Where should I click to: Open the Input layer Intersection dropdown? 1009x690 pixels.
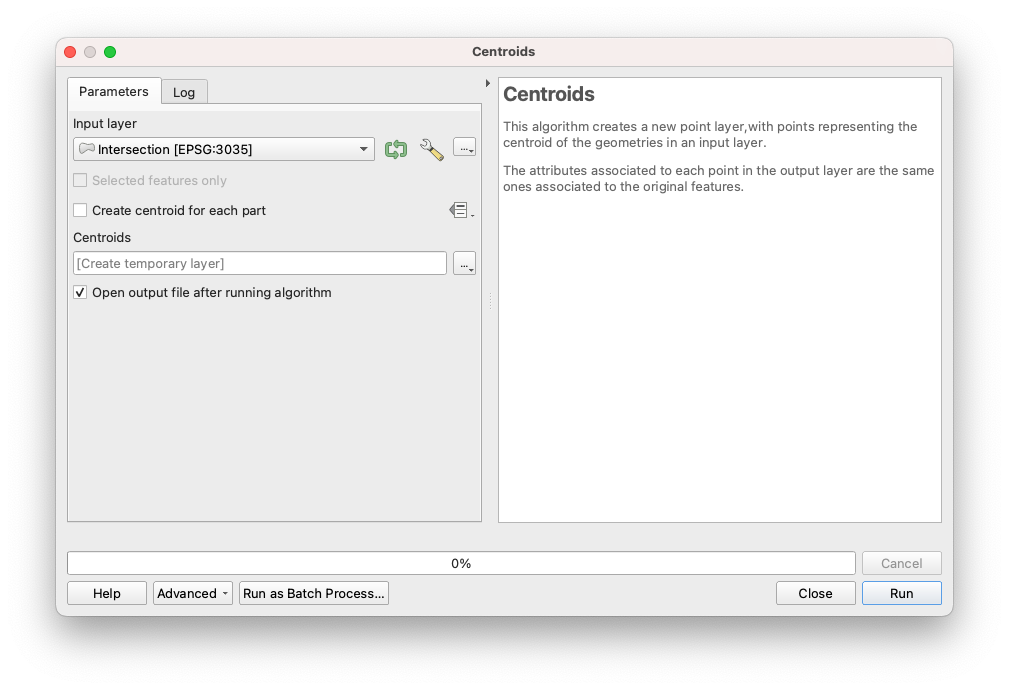[x=224, y=149]
